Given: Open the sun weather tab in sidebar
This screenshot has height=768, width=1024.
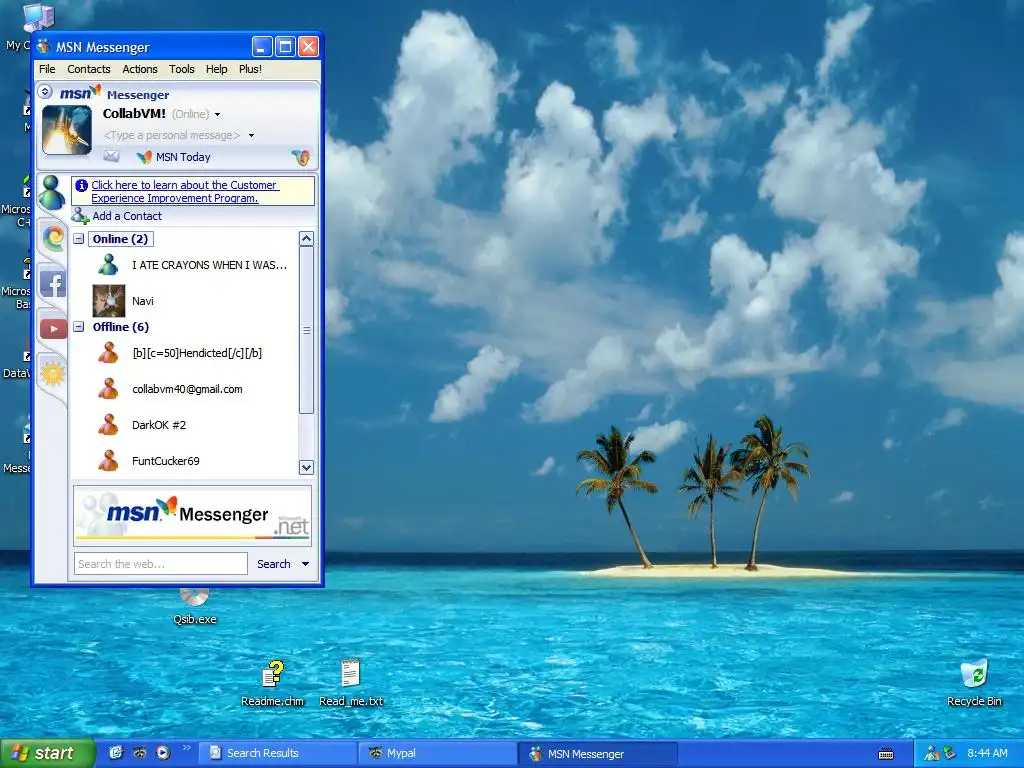Looking at the screenshot, I should coord(53,374).
